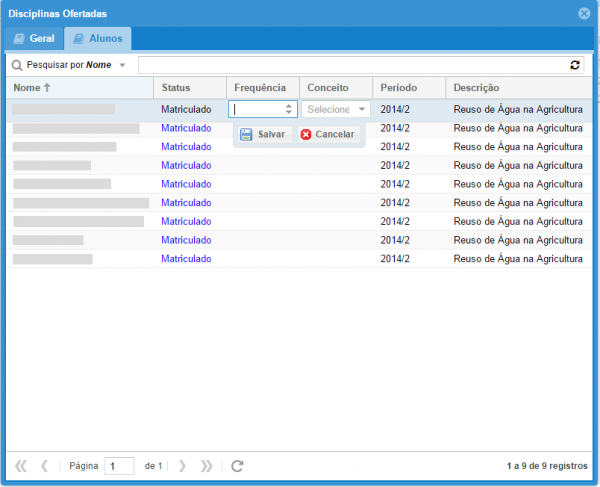Click the magnifier search icon
600x487 pixels.
click(x=17, y=65)
